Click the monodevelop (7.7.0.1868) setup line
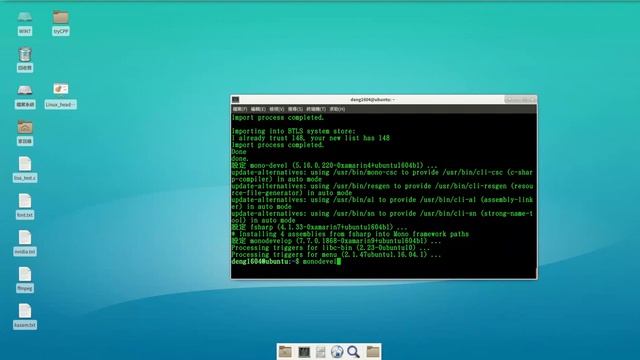The width and height of the screenshot is (640, 360). coord(336,241)
